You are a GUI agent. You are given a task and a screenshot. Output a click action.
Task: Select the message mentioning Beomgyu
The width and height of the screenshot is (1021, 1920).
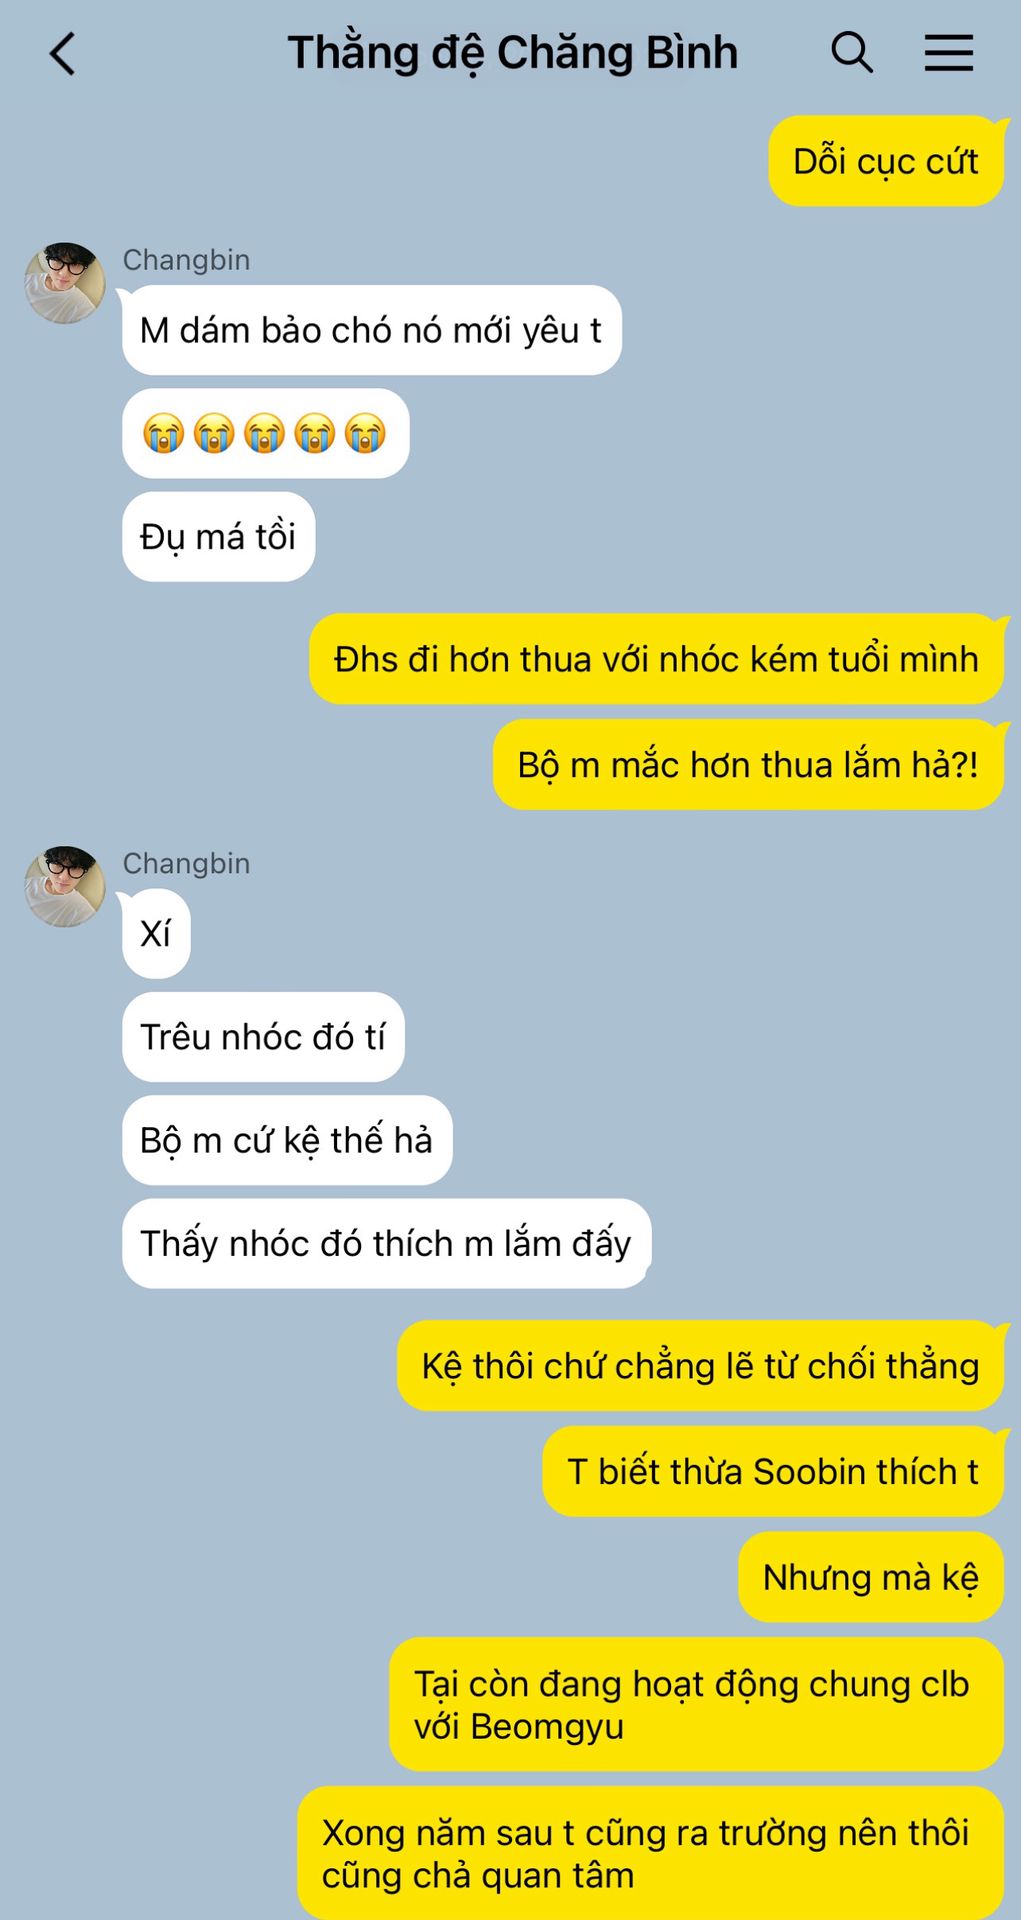click(x=696, y=1704)
